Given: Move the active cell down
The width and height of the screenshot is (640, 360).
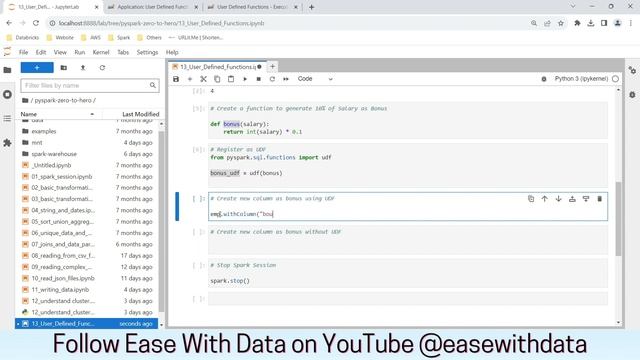Looking at the screenshot, I should click(x=558, y=199).
